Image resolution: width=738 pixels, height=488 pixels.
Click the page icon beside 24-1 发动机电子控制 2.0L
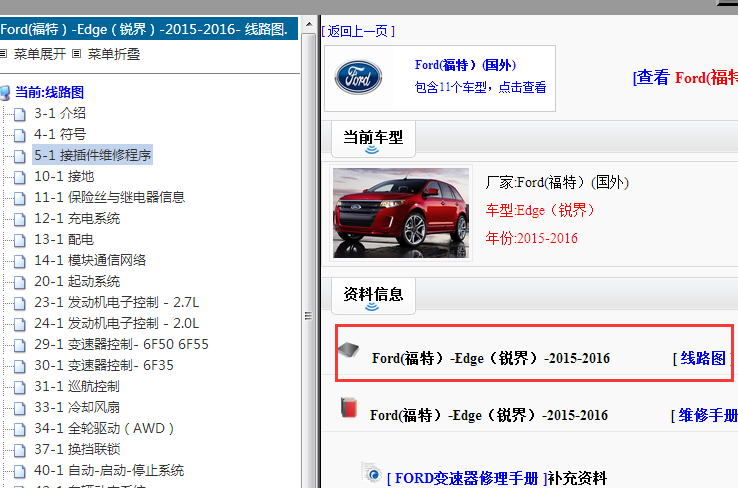[19, 324]
